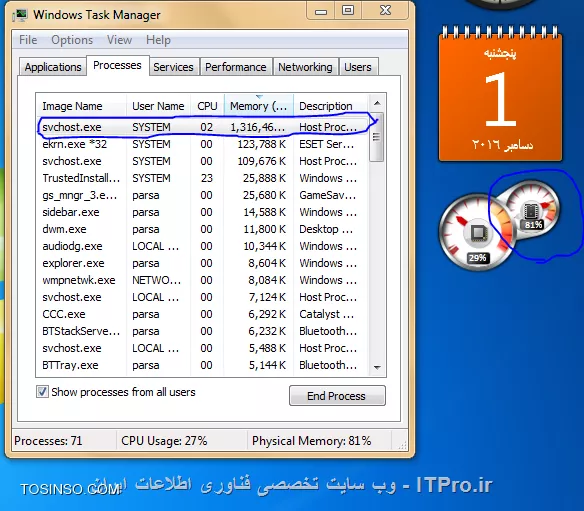Open the File menu
This screenshot has width=584, height=511.
[28, 40]
